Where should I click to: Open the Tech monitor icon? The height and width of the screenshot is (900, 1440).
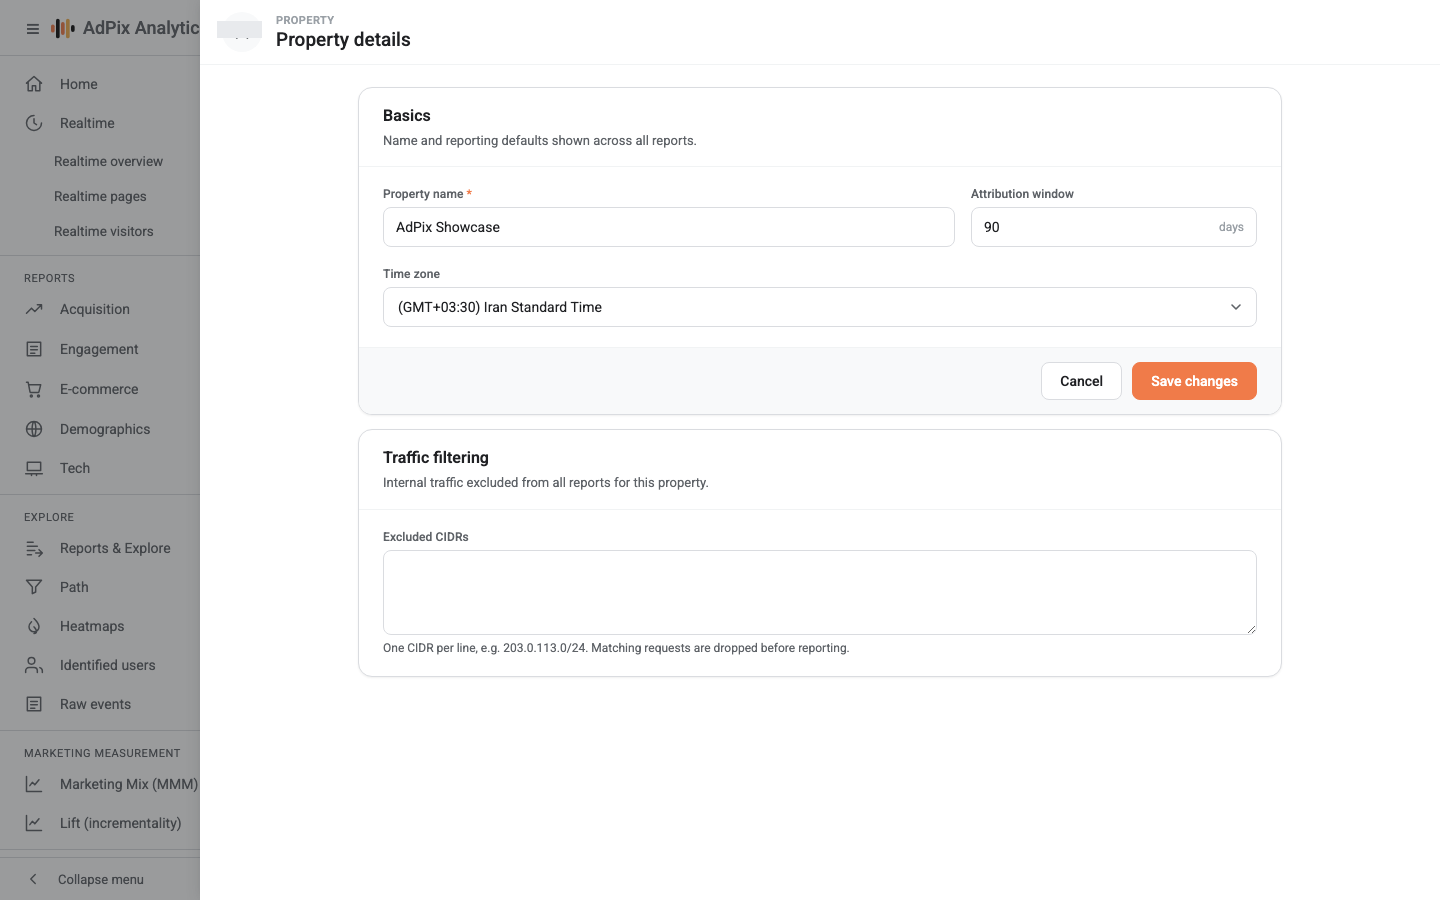click(34, 468)
